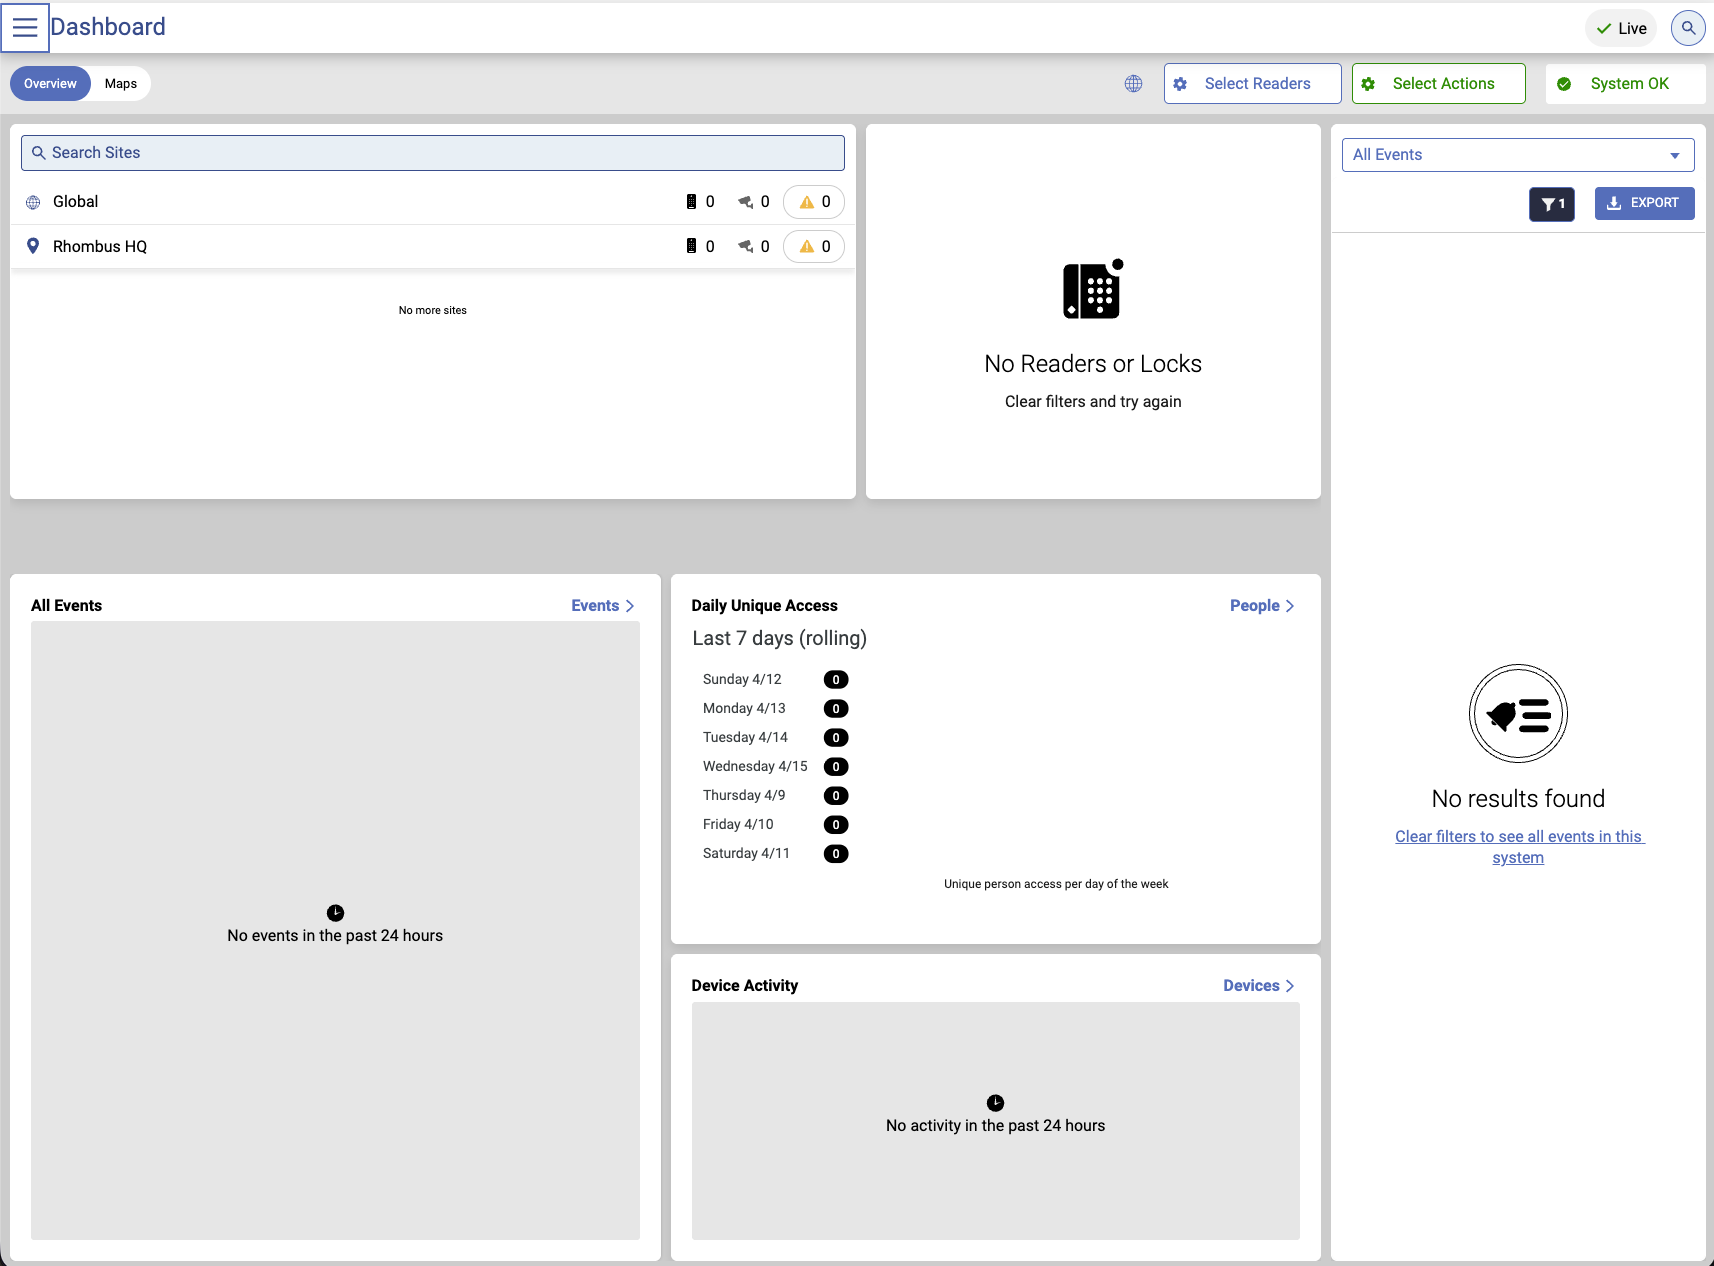
Task: Open the Select Actions picker
Action: click(x=1438, y=84)
